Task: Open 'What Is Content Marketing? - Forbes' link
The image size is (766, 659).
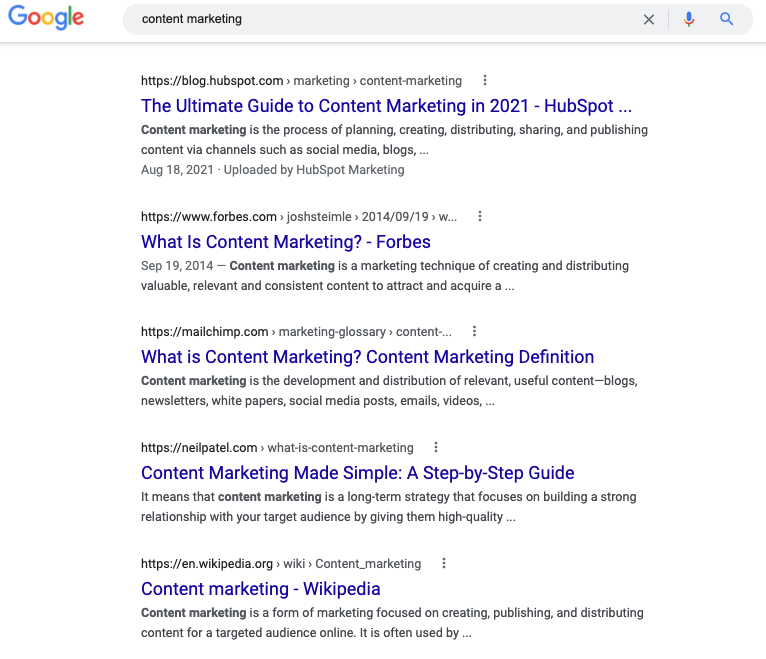Action: coord(286,242)
